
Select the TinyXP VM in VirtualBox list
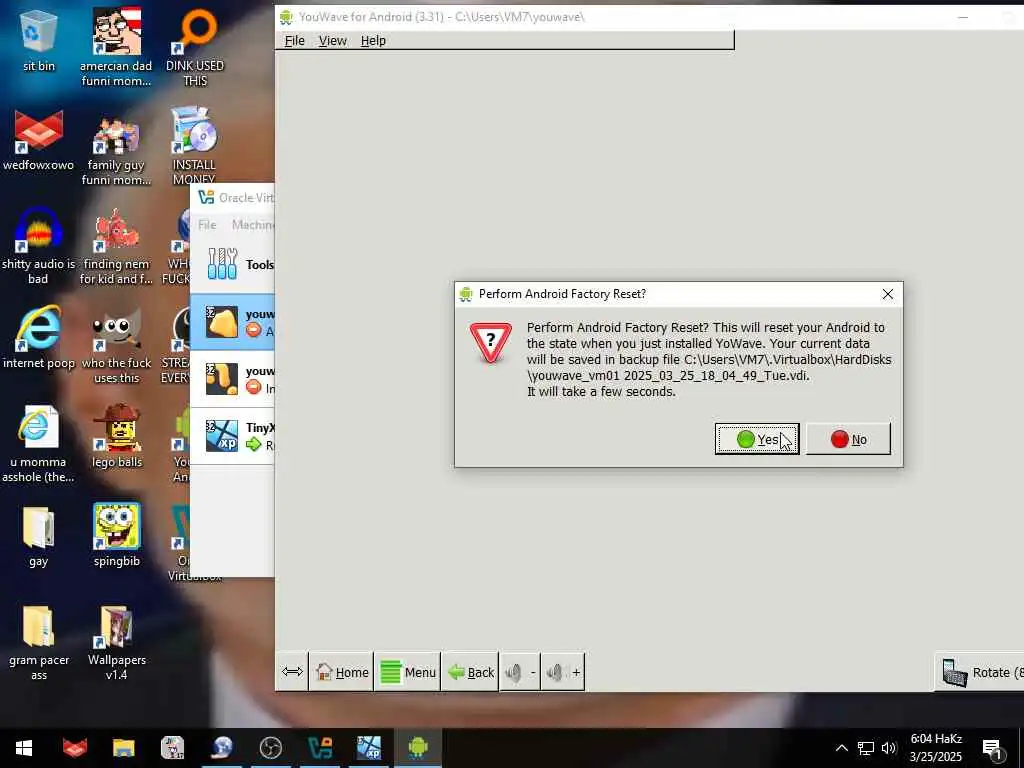(232, 436)
